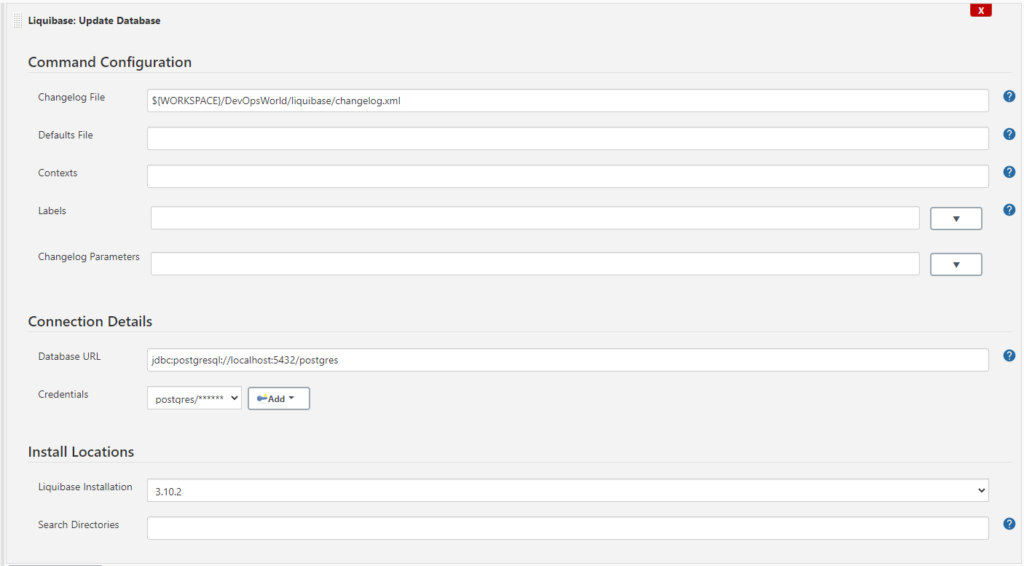Focus the Changelog Parameters text field
This screenshot has height=566, width=1024.
coord(535,264)
